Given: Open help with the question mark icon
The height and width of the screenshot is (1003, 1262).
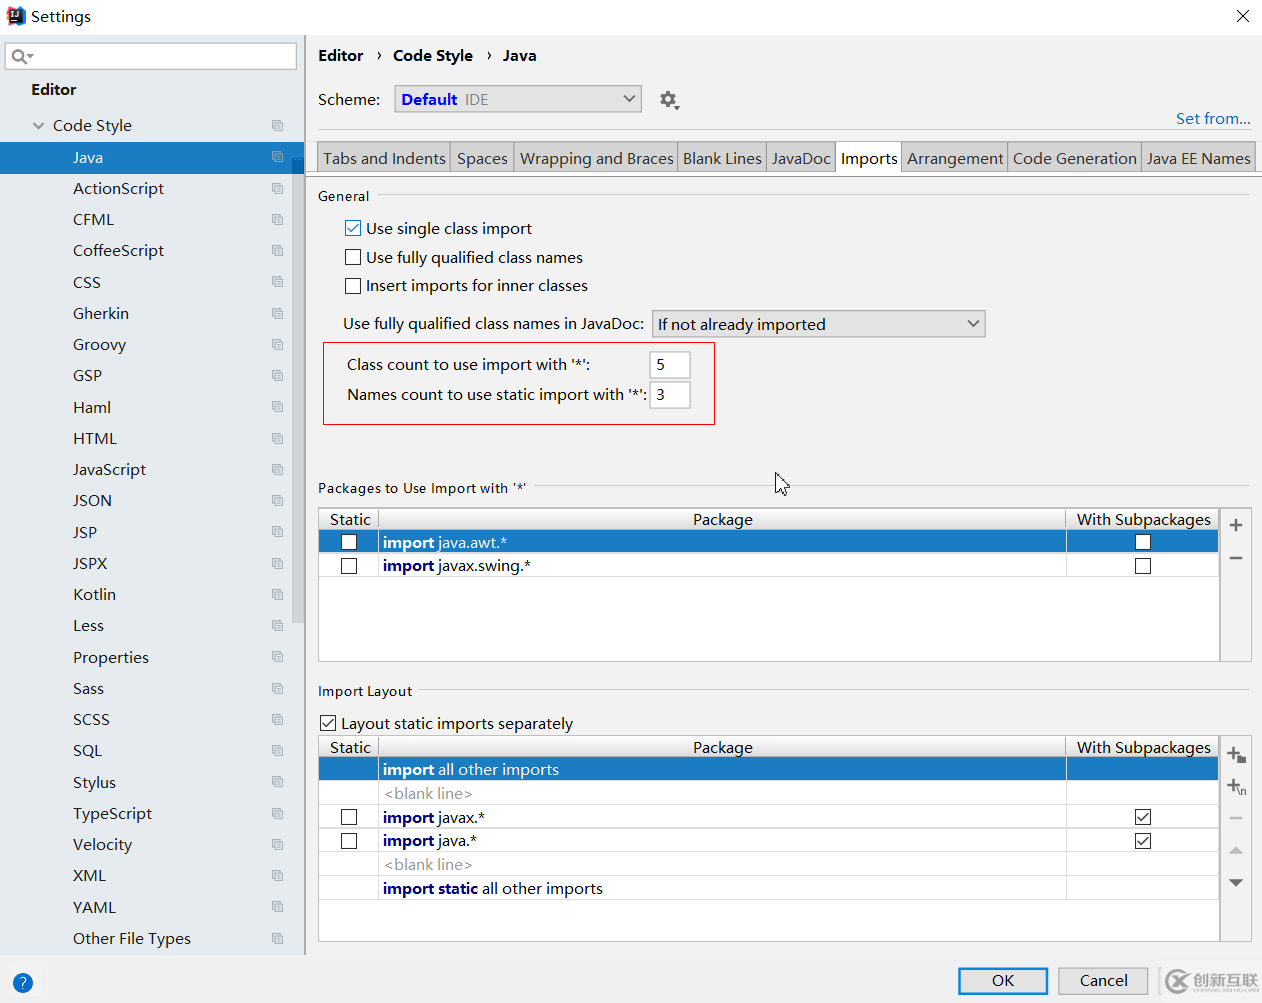Looking at the screenshot, I should [x=23, y=982].
